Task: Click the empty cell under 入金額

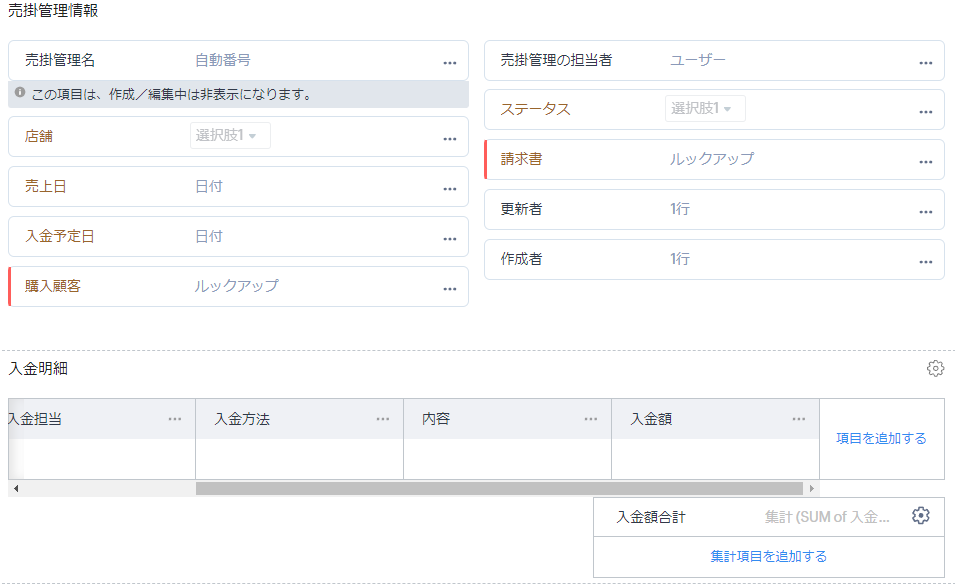Action: pyautogui.click(x=716, y=459)
